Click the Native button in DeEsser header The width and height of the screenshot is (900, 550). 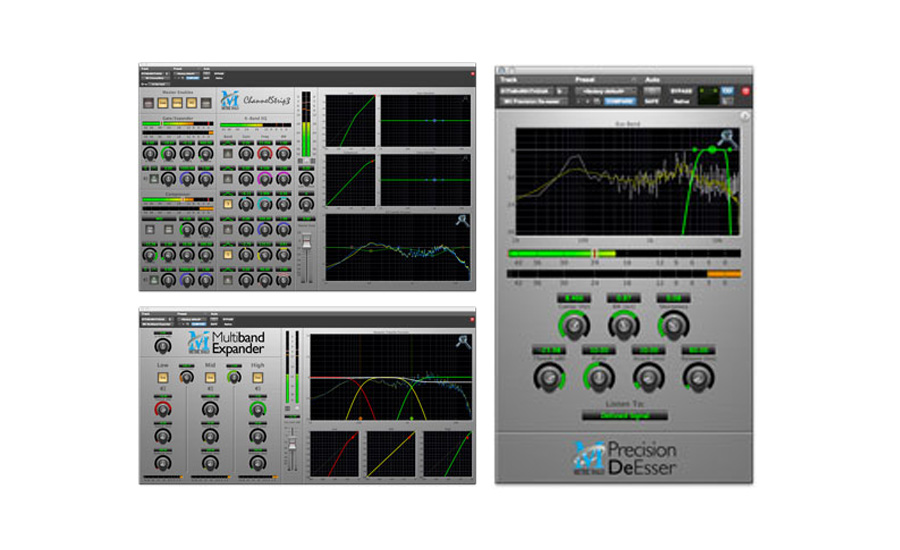pos(681,101)
